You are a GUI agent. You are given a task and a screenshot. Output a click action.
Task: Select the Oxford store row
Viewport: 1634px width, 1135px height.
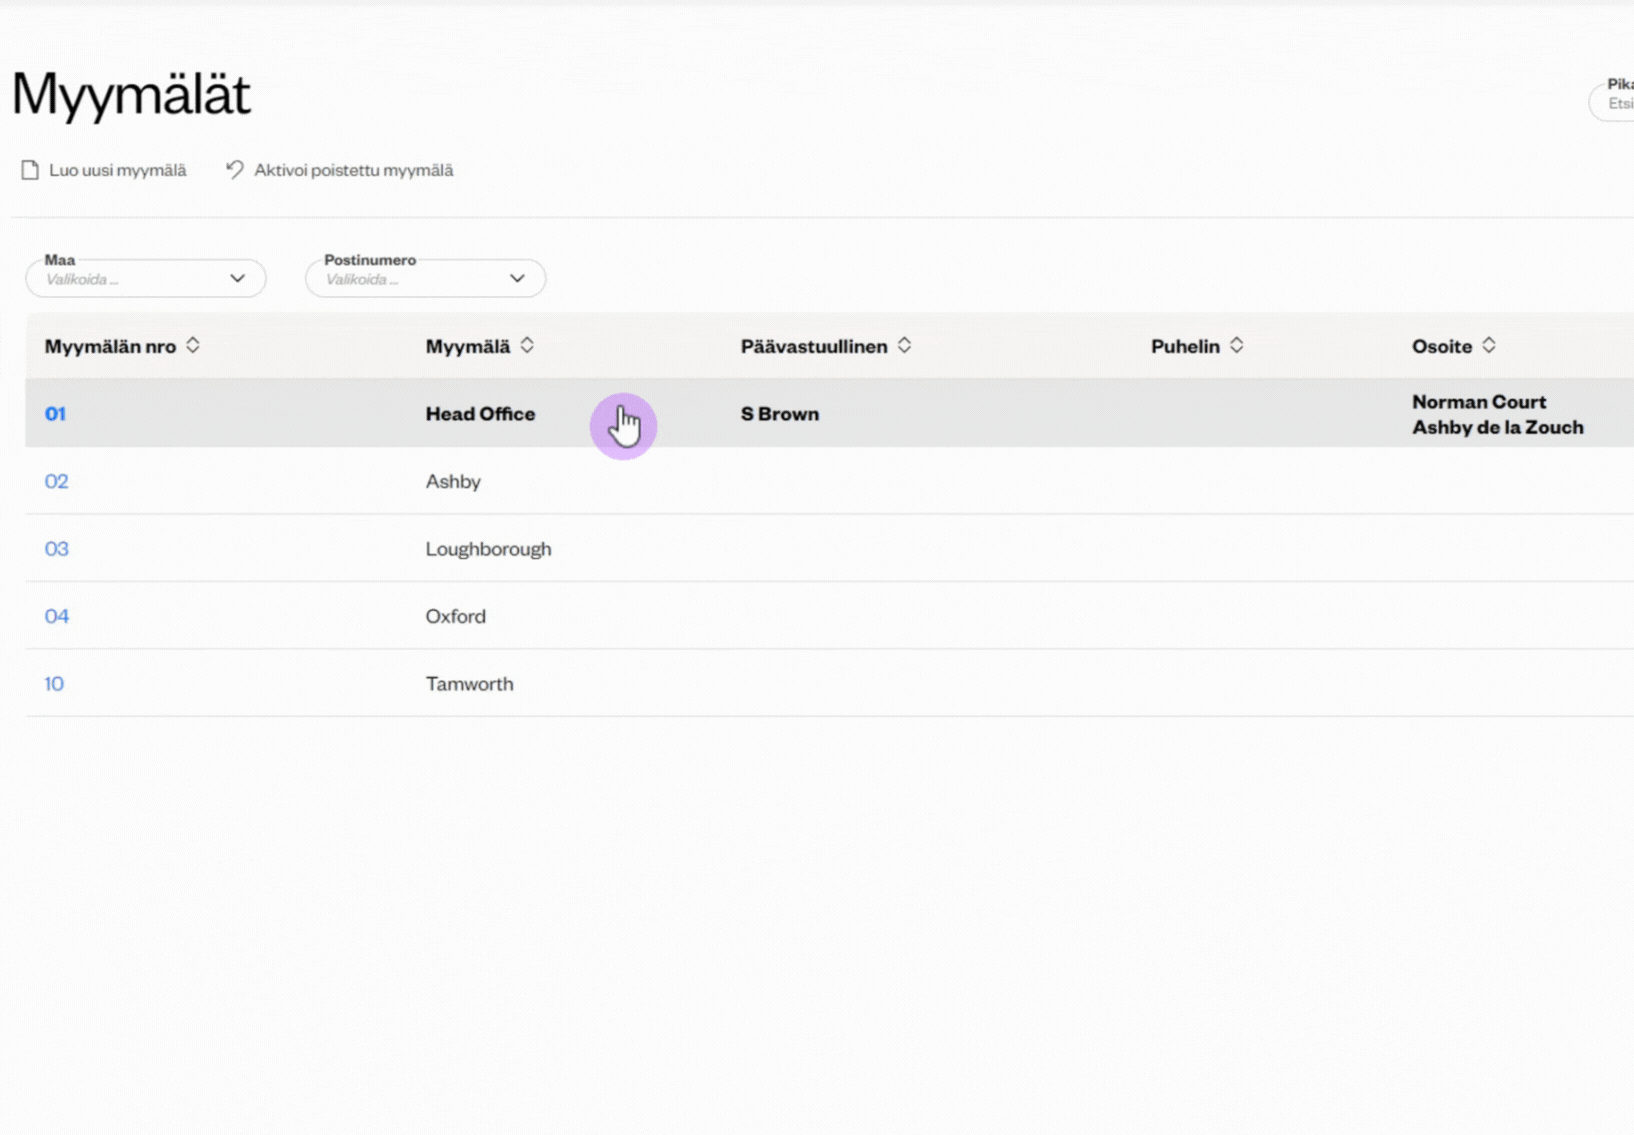pyautogui.click(x=455, y=616)
